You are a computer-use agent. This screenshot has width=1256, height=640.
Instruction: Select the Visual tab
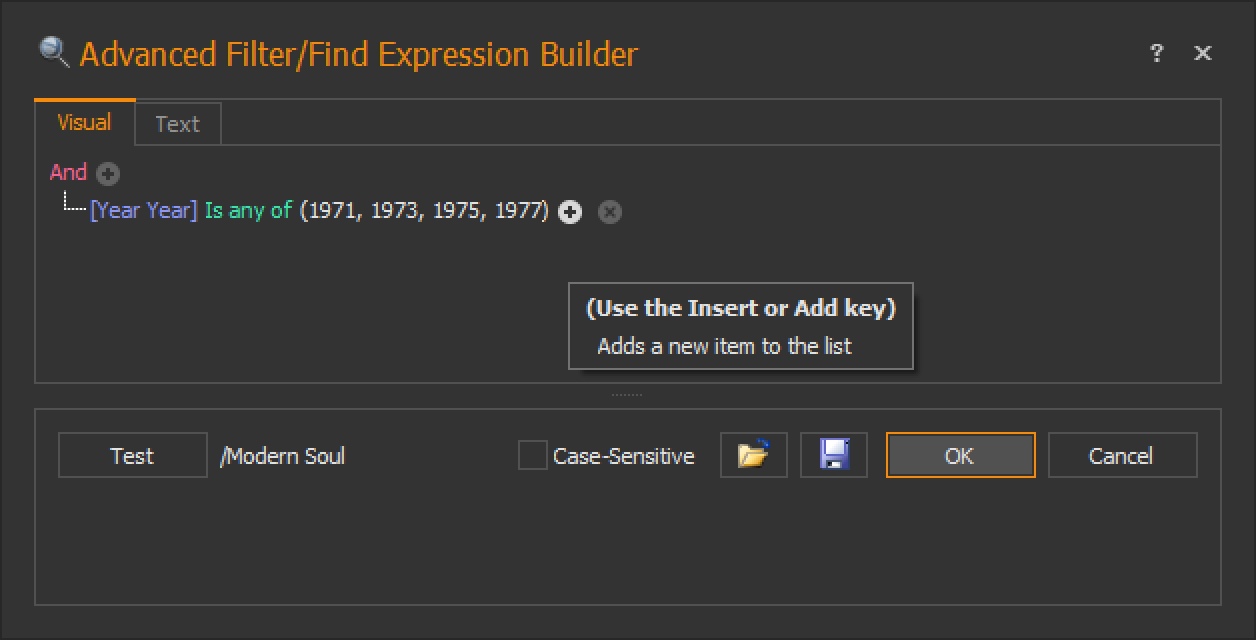click(84, 122)
